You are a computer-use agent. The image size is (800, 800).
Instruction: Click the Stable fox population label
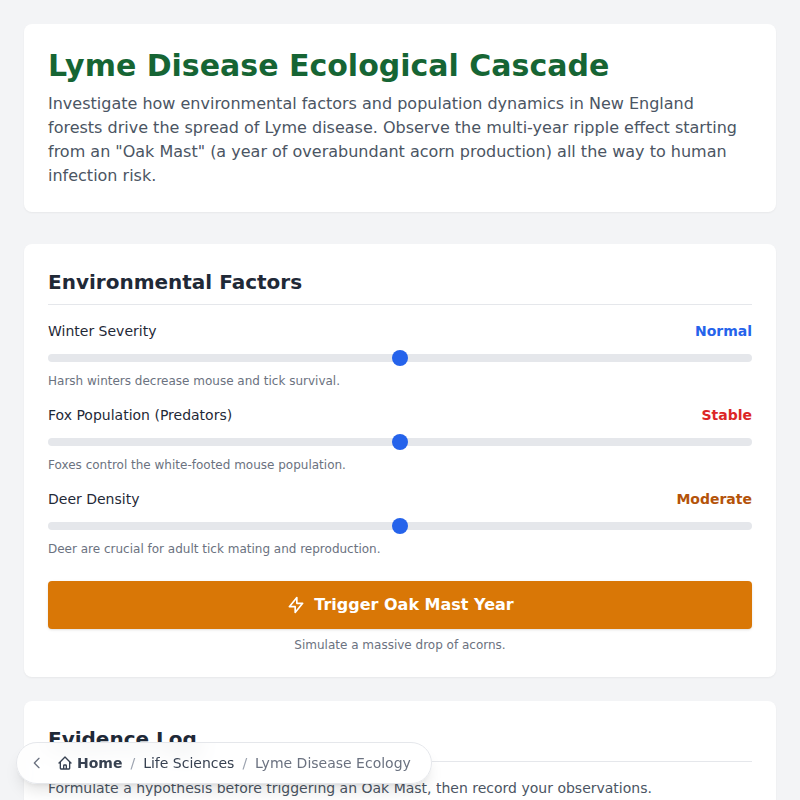[x=726, y=415]
